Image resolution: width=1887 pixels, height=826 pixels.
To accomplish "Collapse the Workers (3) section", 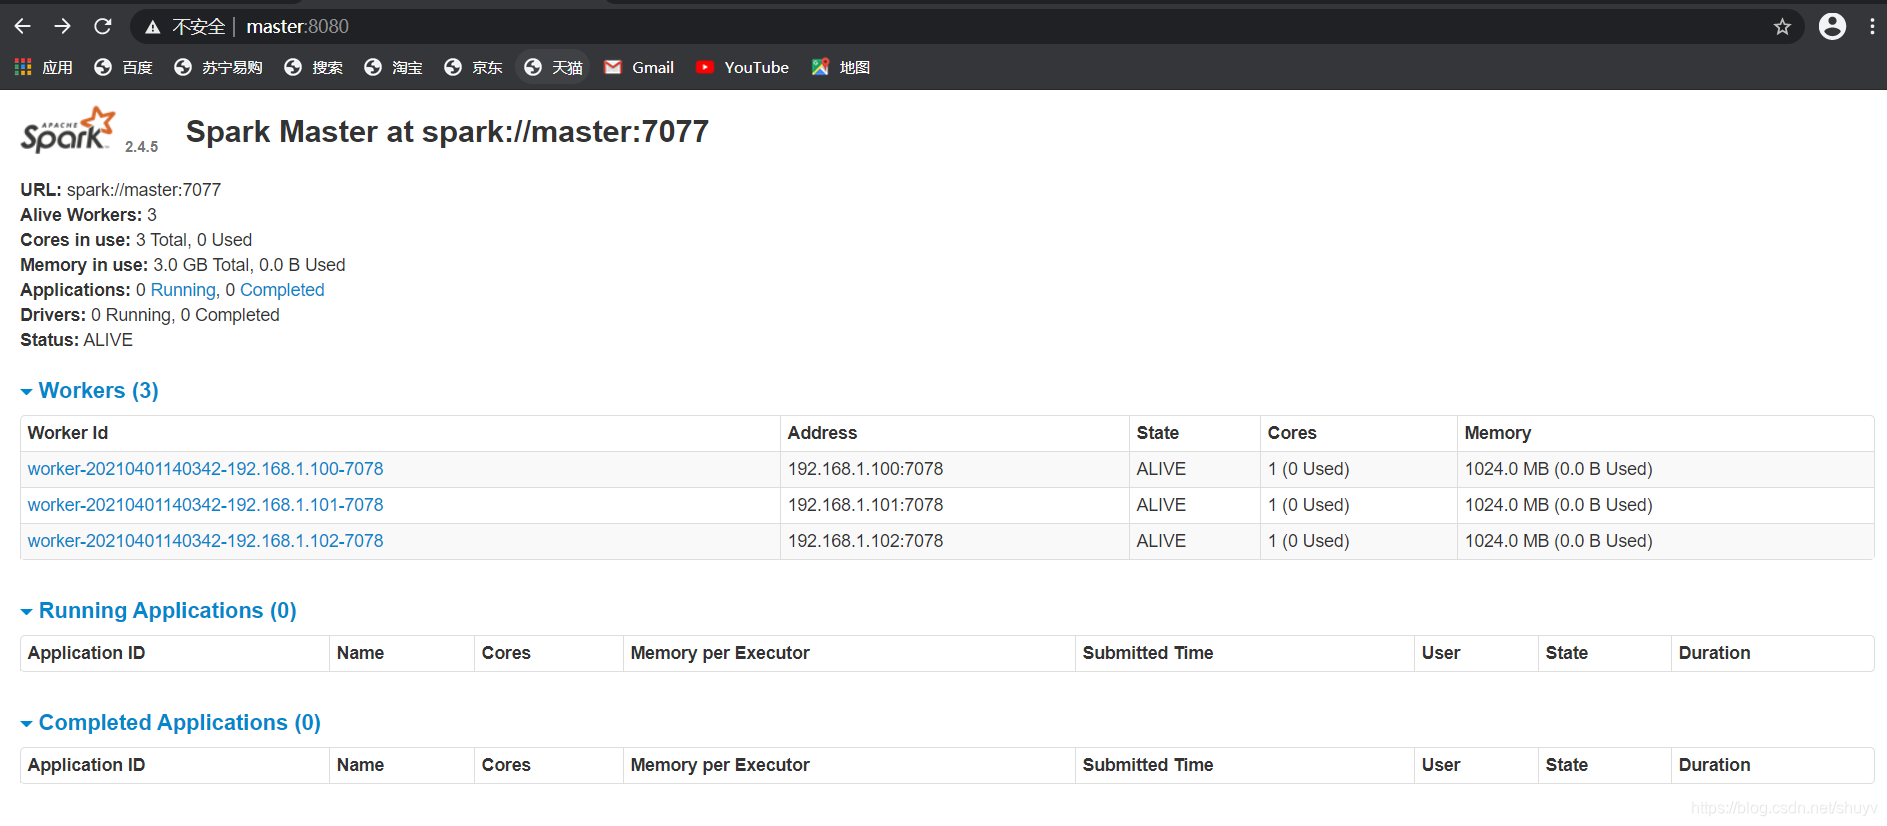I will click(89, 390).
